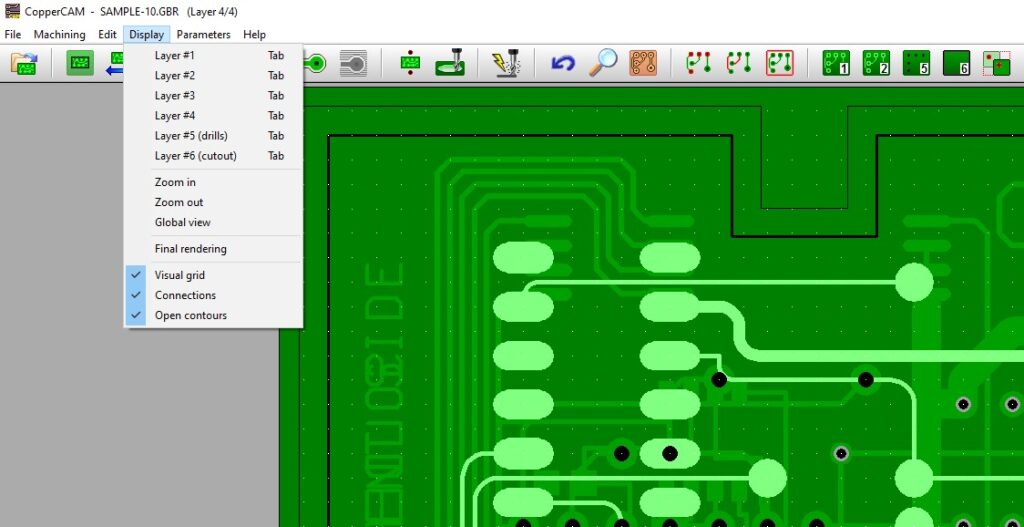
Task: Toggle the Visual grid option
Action: [x=180, y=275]
